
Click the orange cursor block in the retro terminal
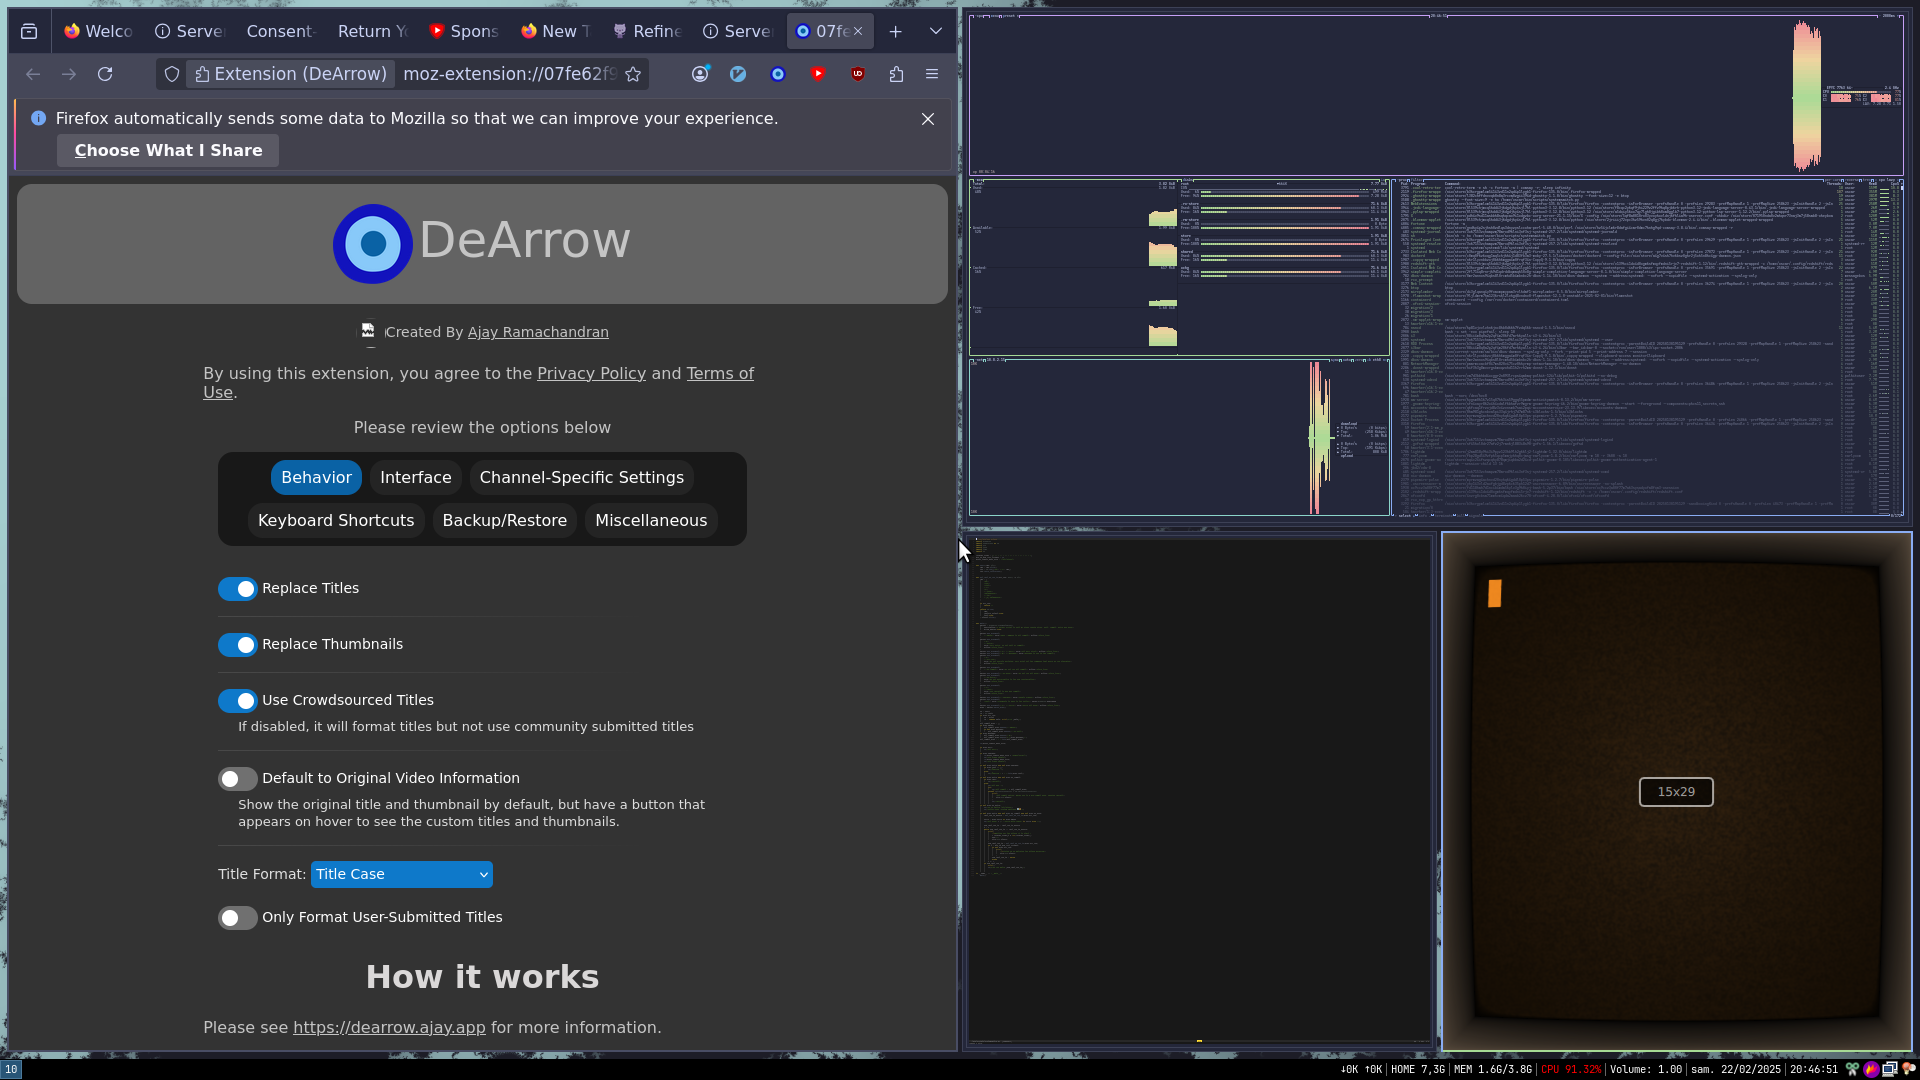coord(1494,594)
